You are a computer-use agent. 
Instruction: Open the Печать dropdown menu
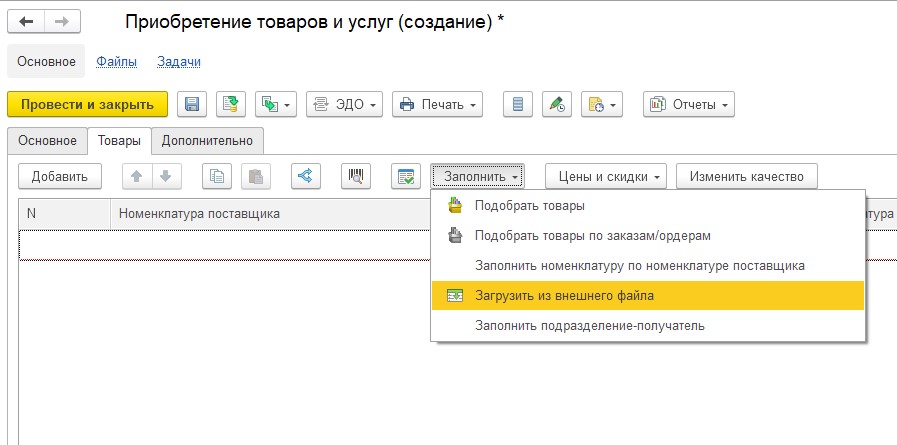pyautogui.click(x=438, y=105)
